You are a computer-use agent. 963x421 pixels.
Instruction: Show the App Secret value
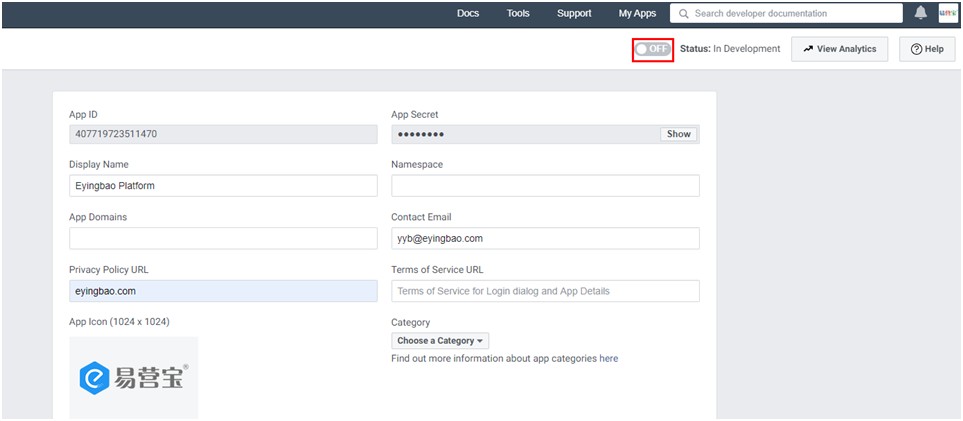click(x=679, y=134)
